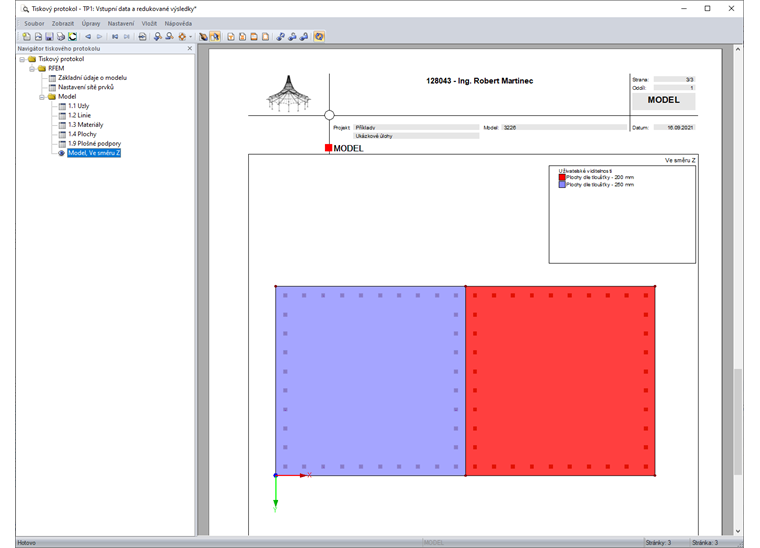This screenshot has height=548, width=760.
Task: Select 1.1 Uzly tree item
Action: click(79, 106)
